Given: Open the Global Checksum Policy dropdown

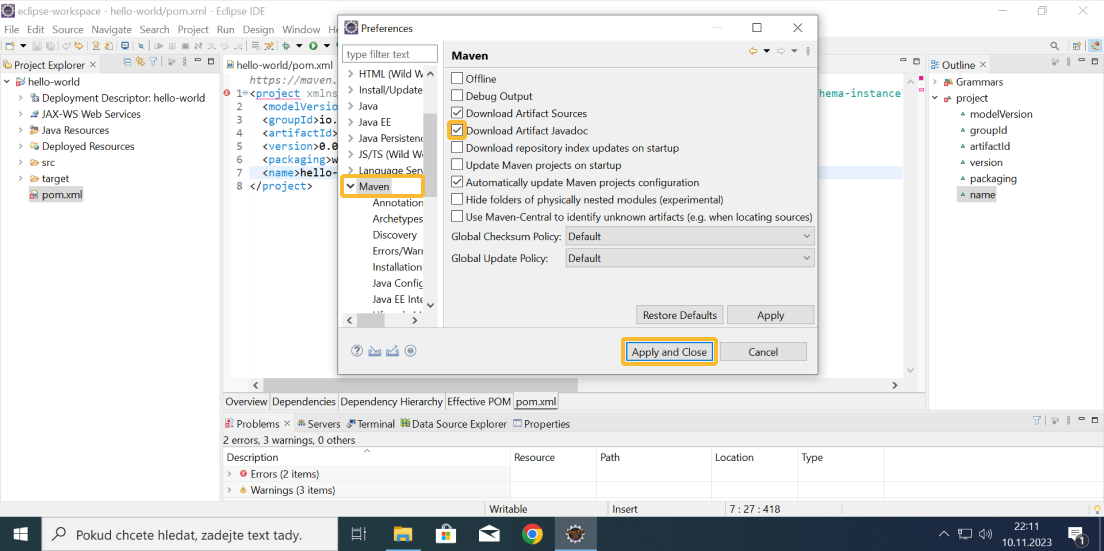Looking at the screenshot, I should 690,236.
